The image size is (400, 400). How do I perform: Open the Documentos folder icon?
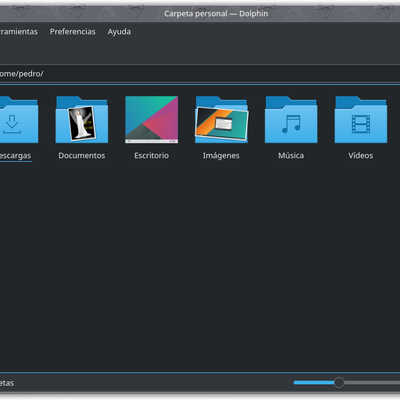tap(82, 120)
